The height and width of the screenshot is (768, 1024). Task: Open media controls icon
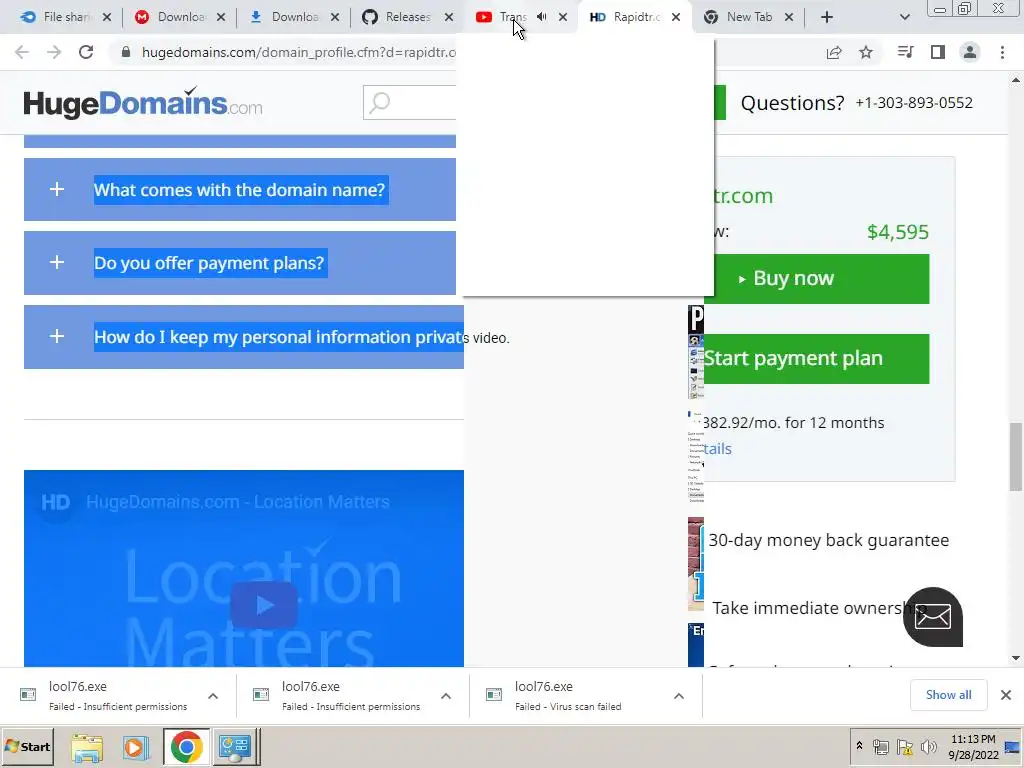(x=905, y=52)
